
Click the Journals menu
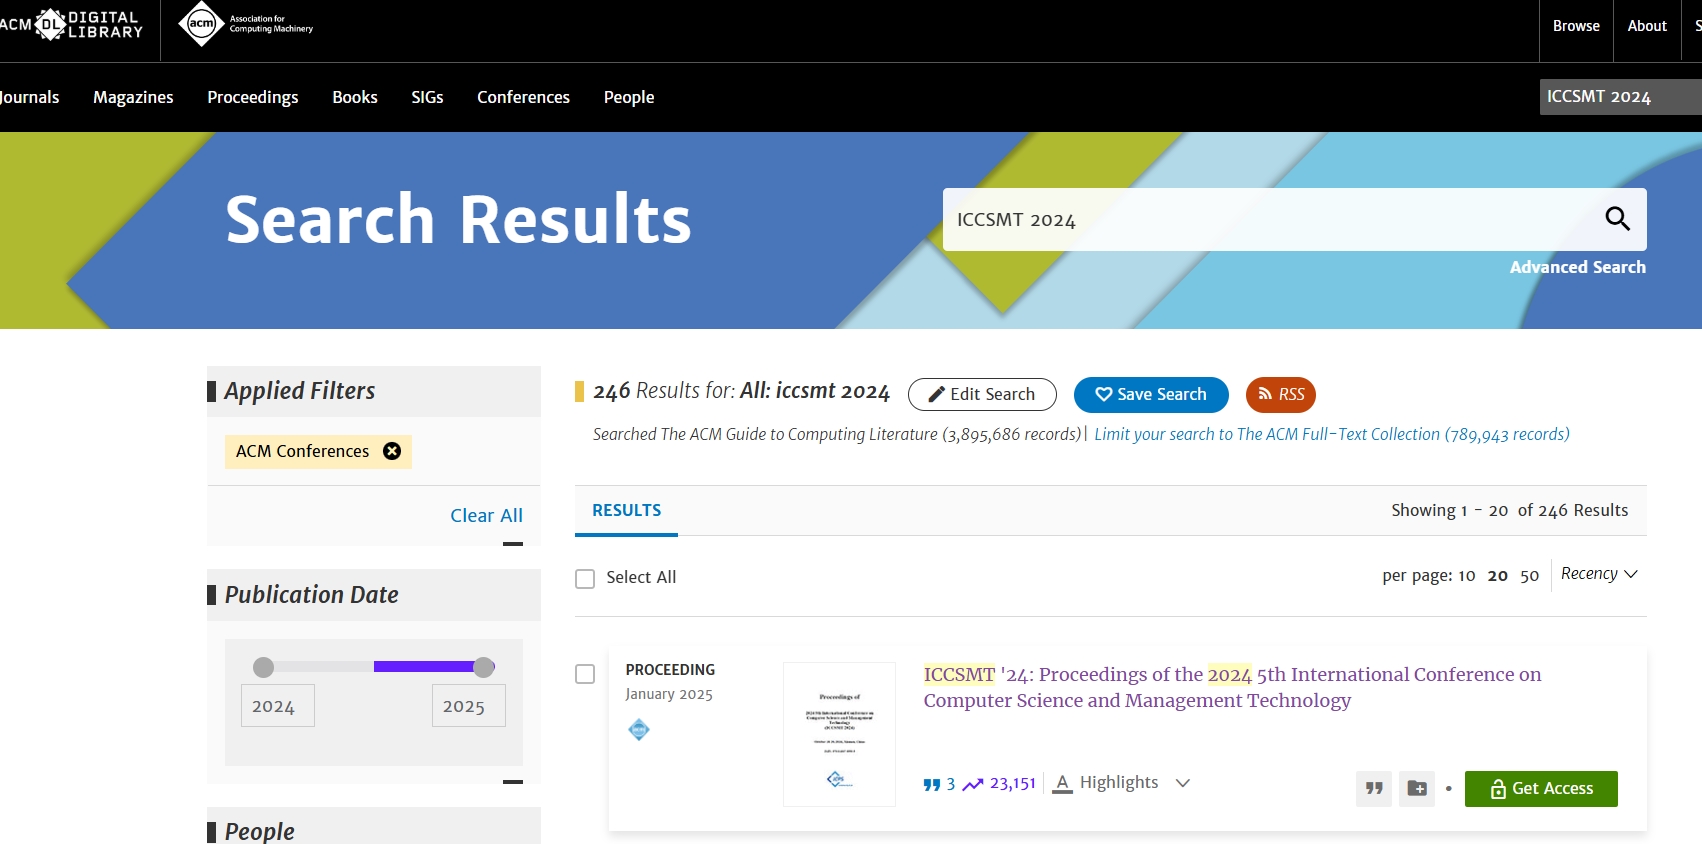(29, 97)
